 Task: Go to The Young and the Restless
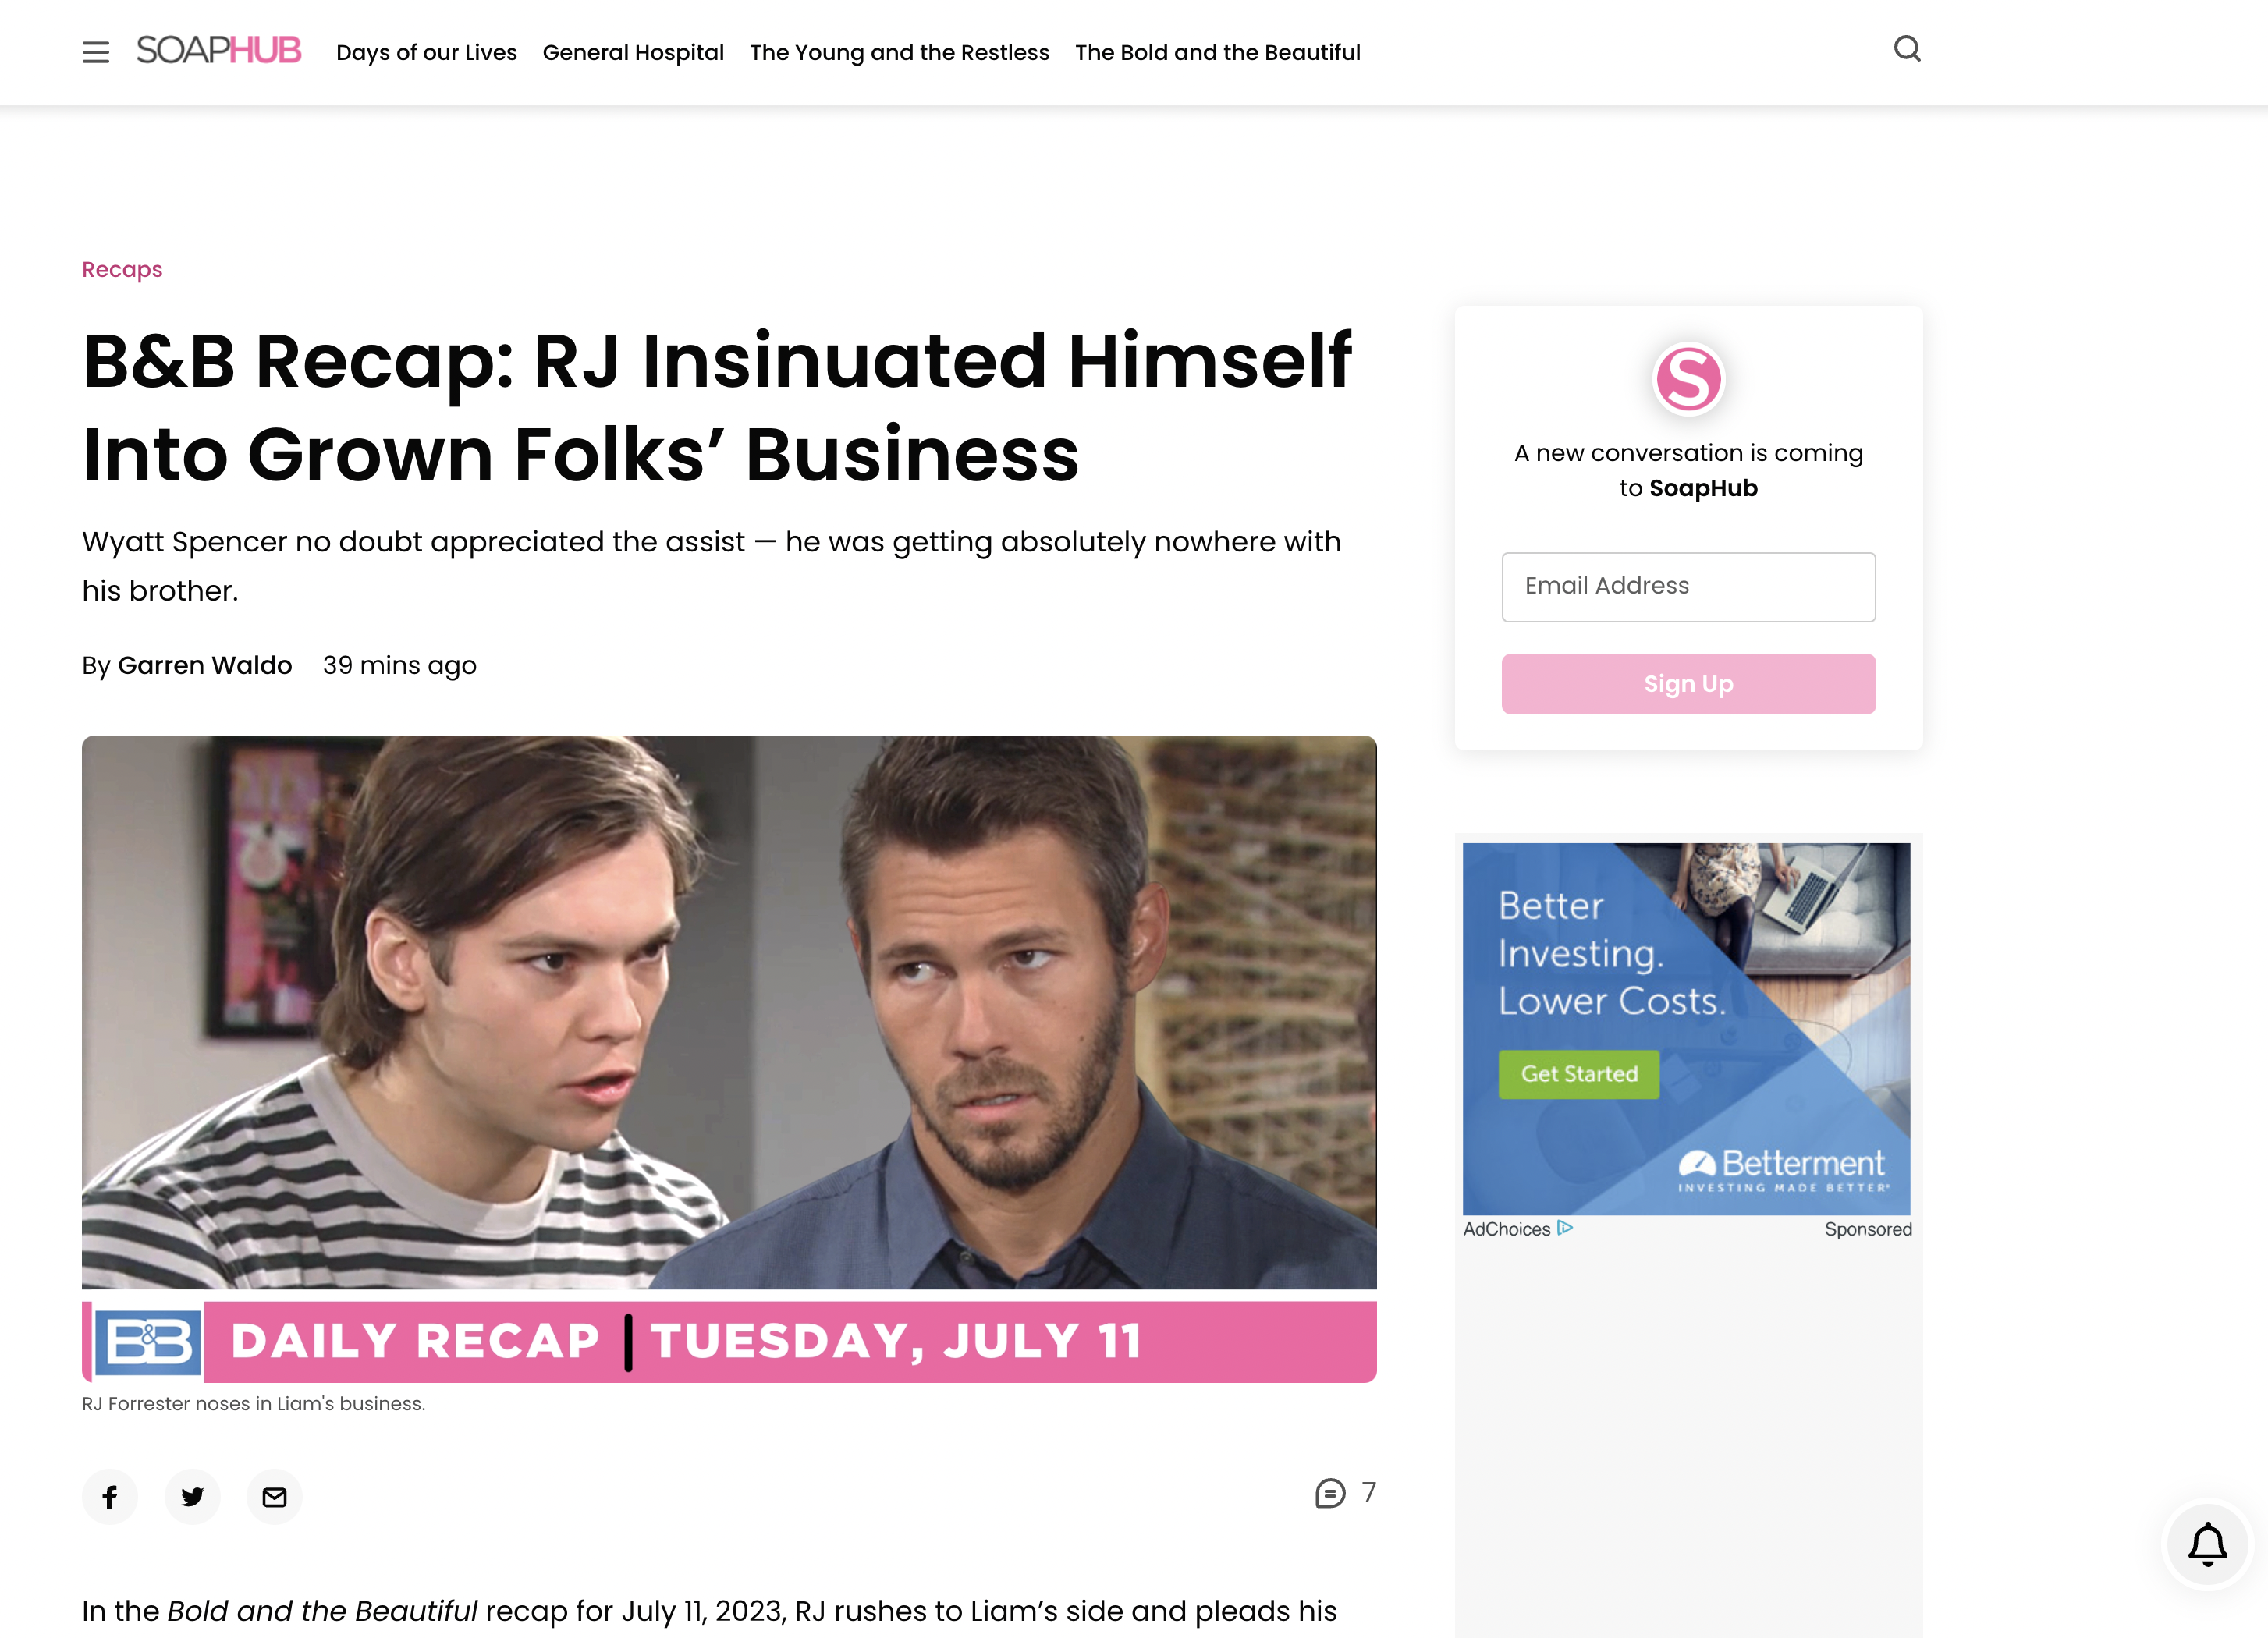pos(899,52)
